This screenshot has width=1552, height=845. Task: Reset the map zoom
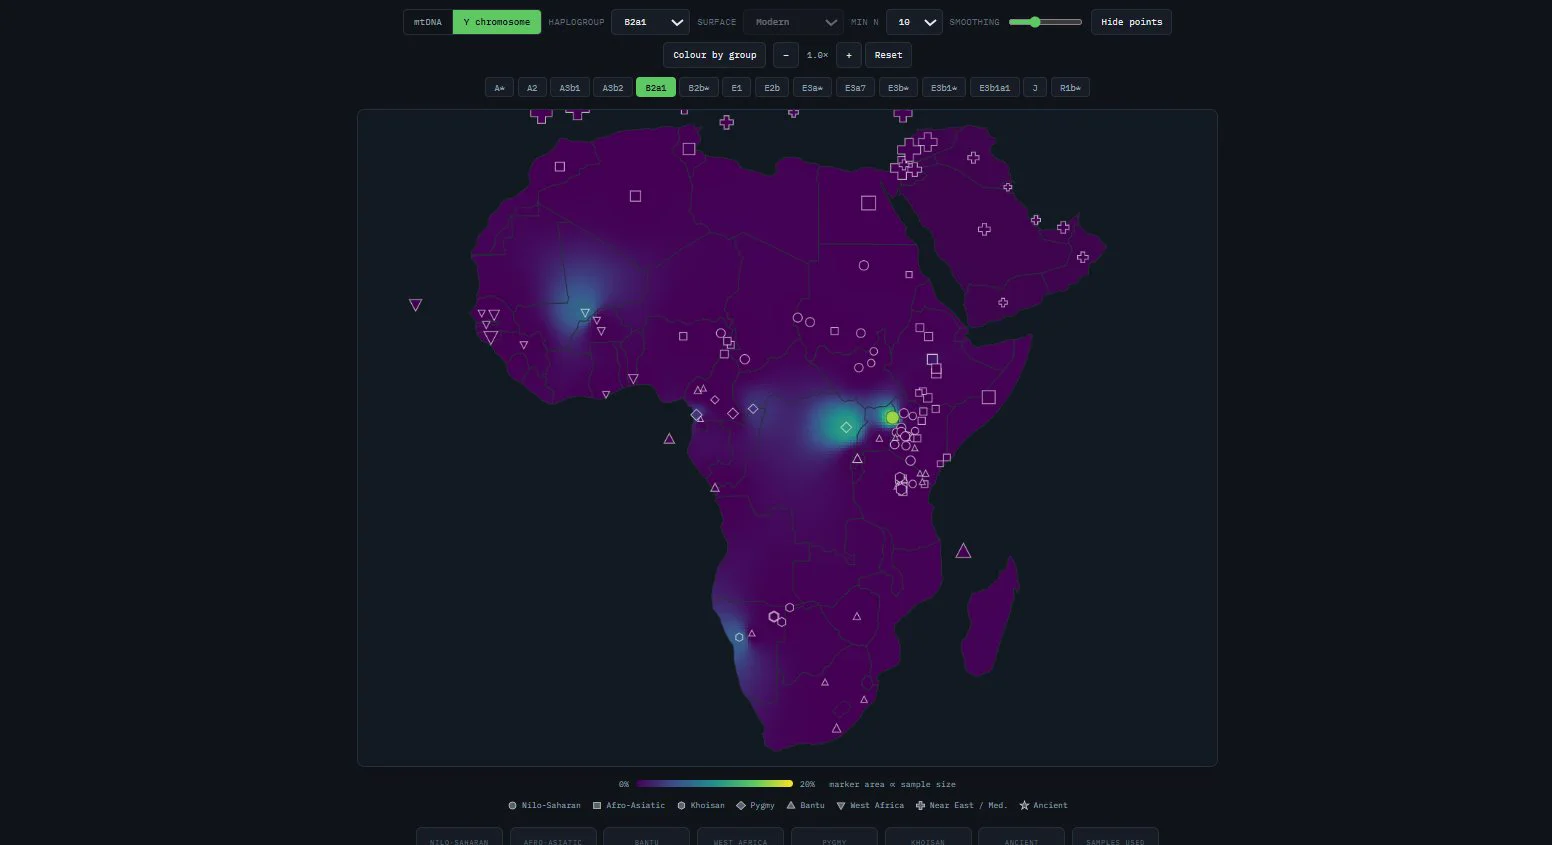pyautogui.click(x=888, y=55)
